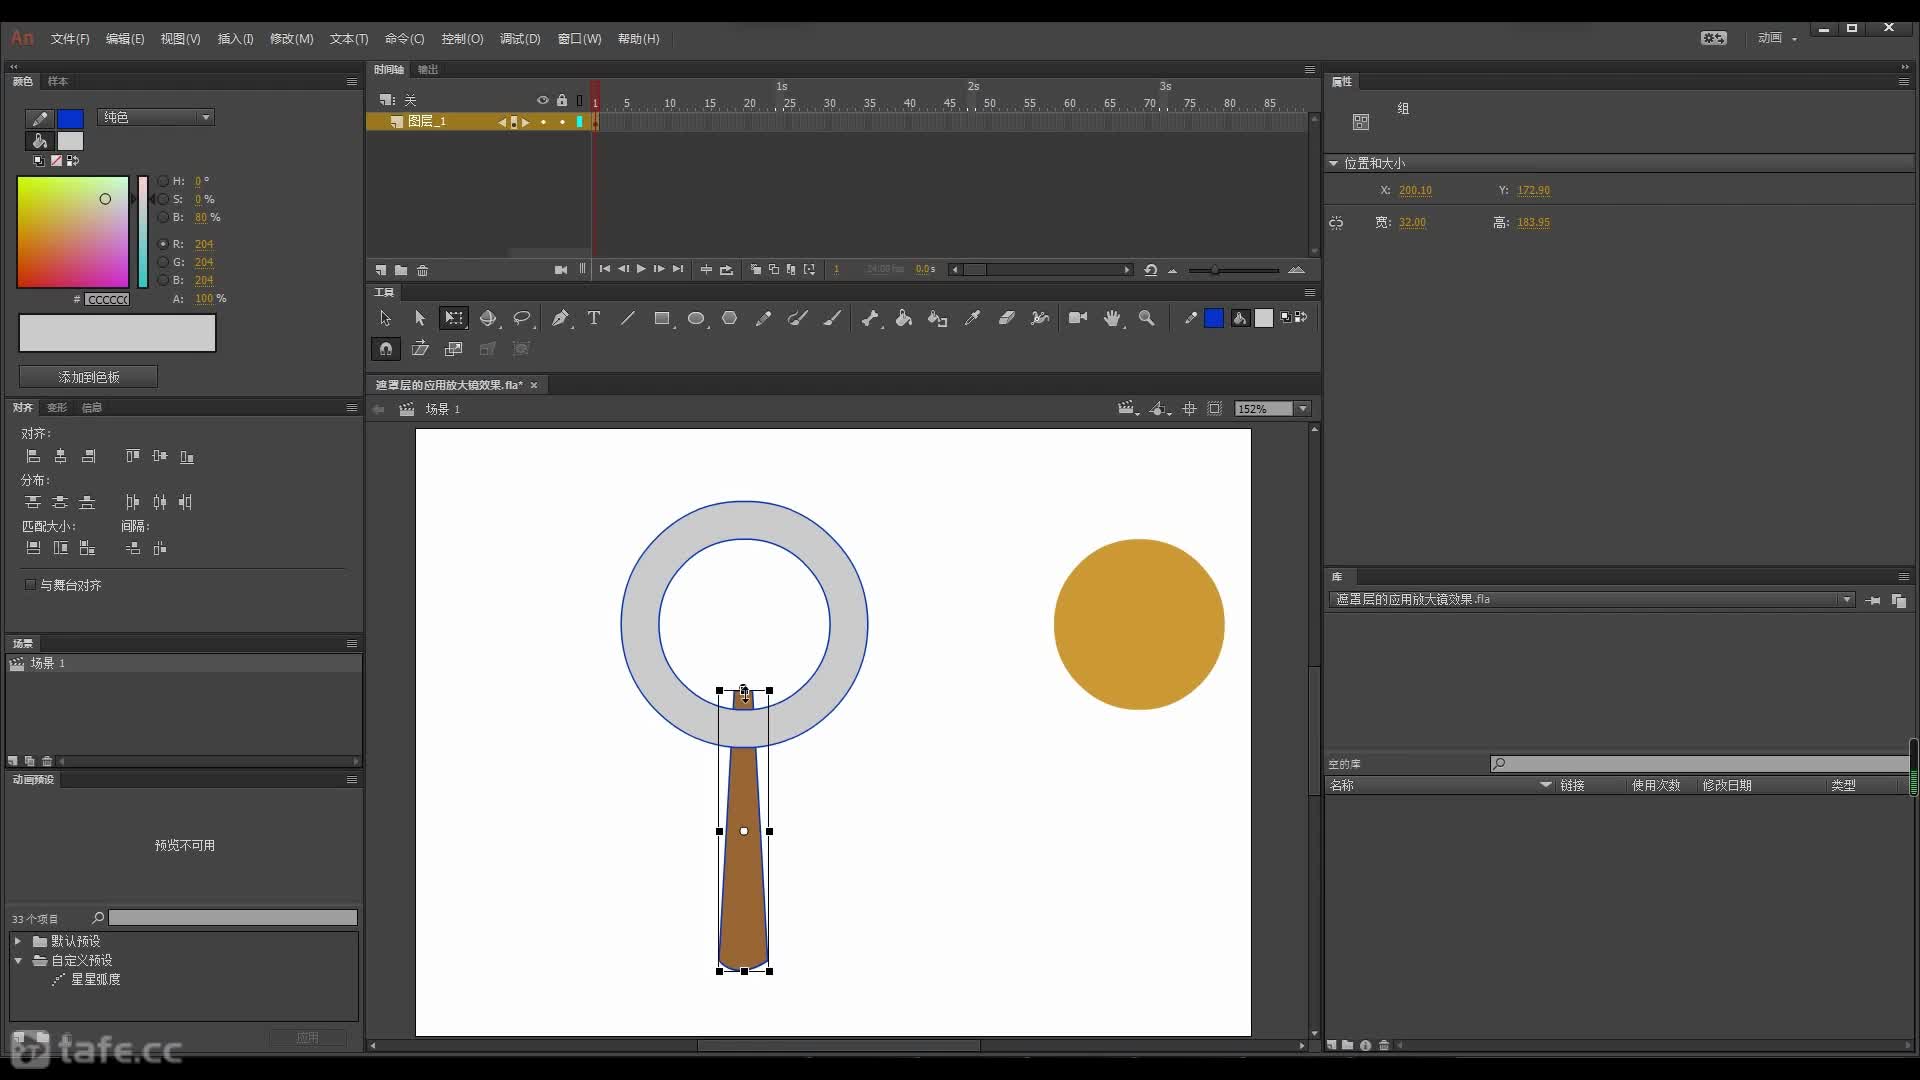Switch to the 样本 tab
This screenshot has width=1920, height=1080.
(58, 82)
